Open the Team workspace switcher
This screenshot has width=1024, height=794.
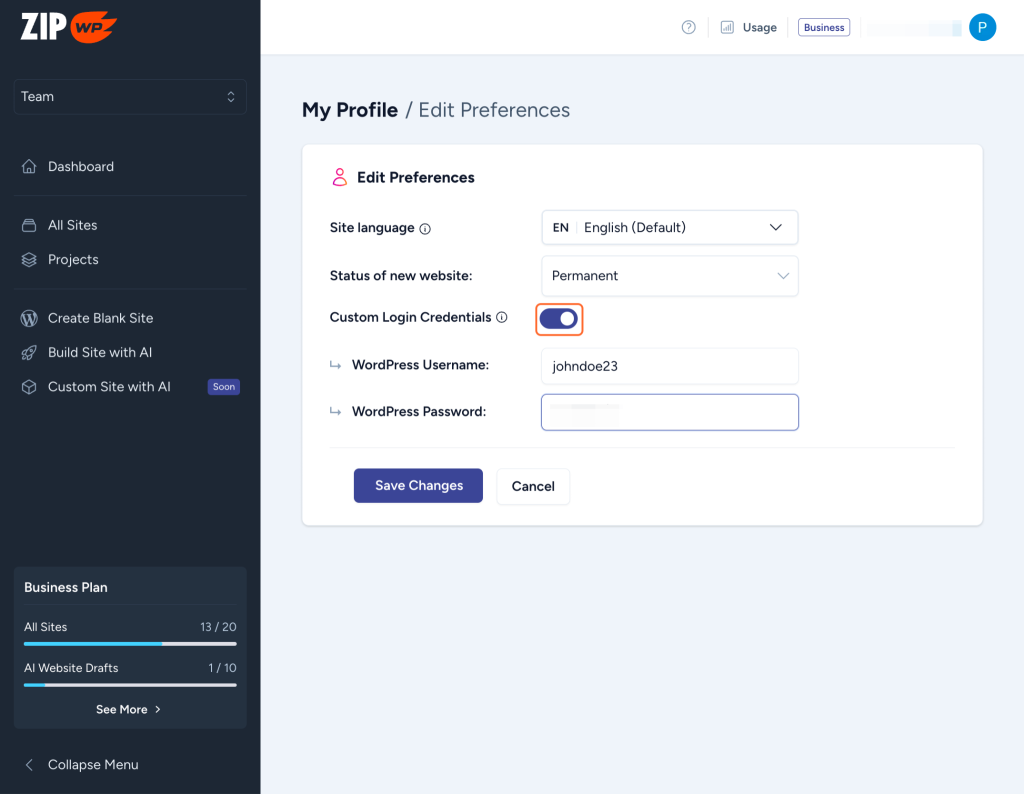[x=129, y=96]
